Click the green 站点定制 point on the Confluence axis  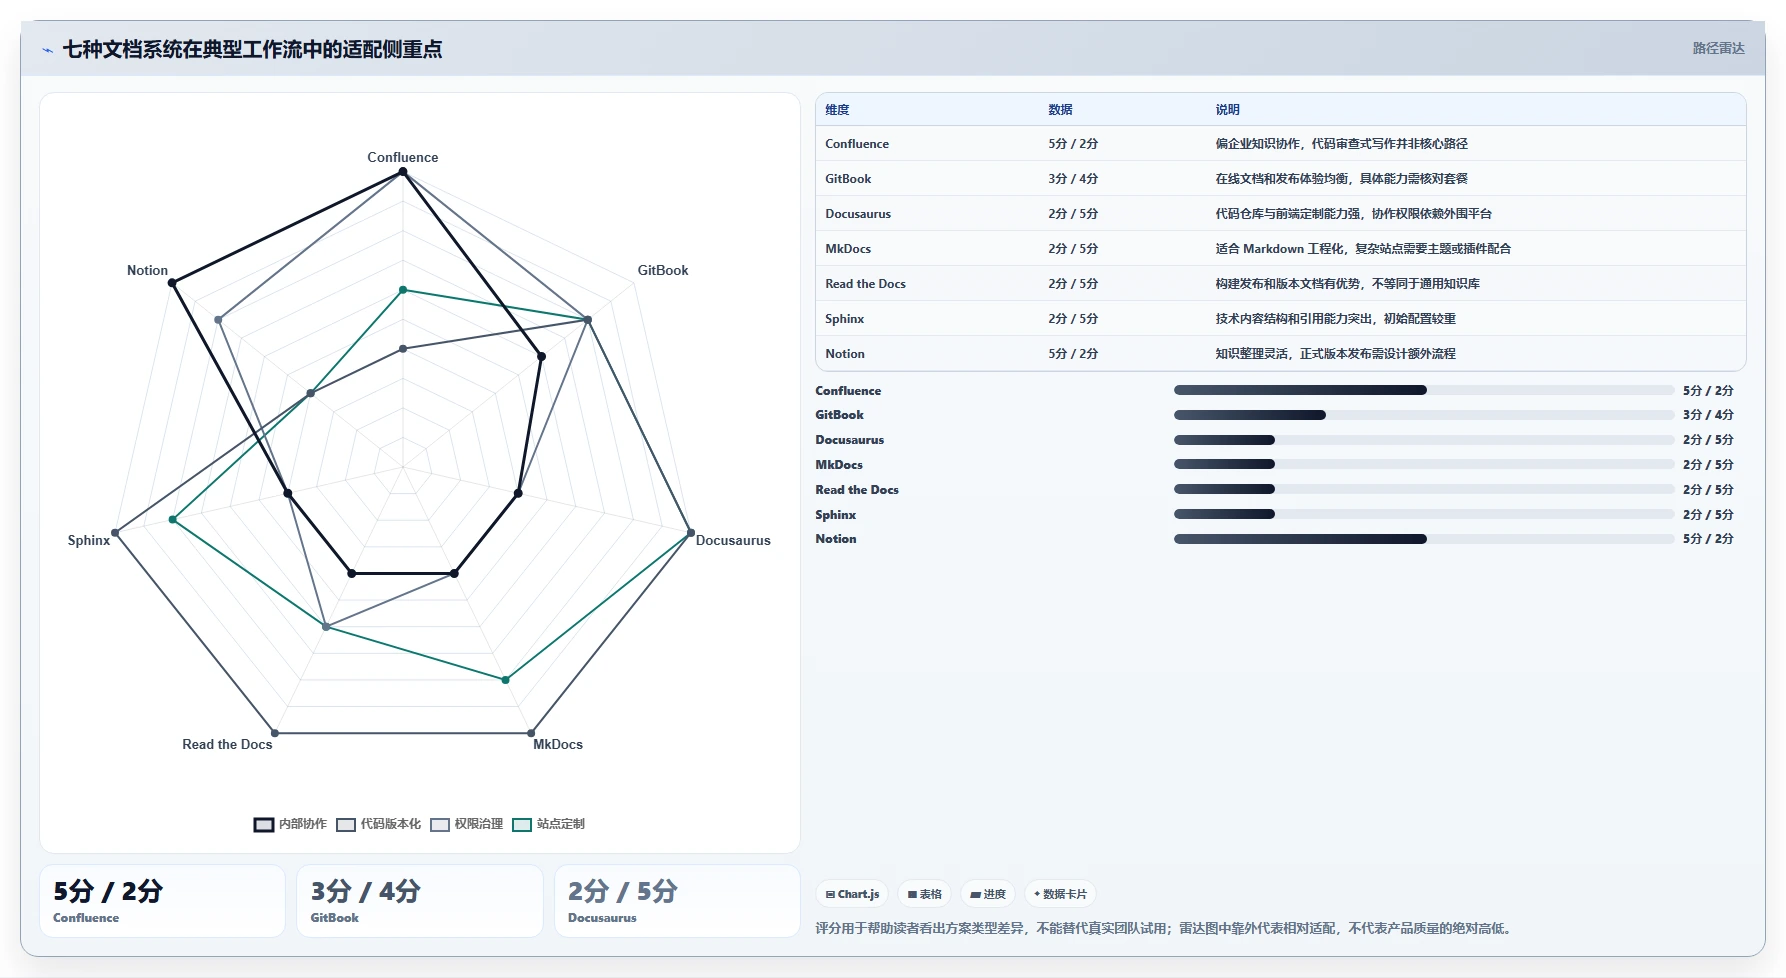coord(403,290)
